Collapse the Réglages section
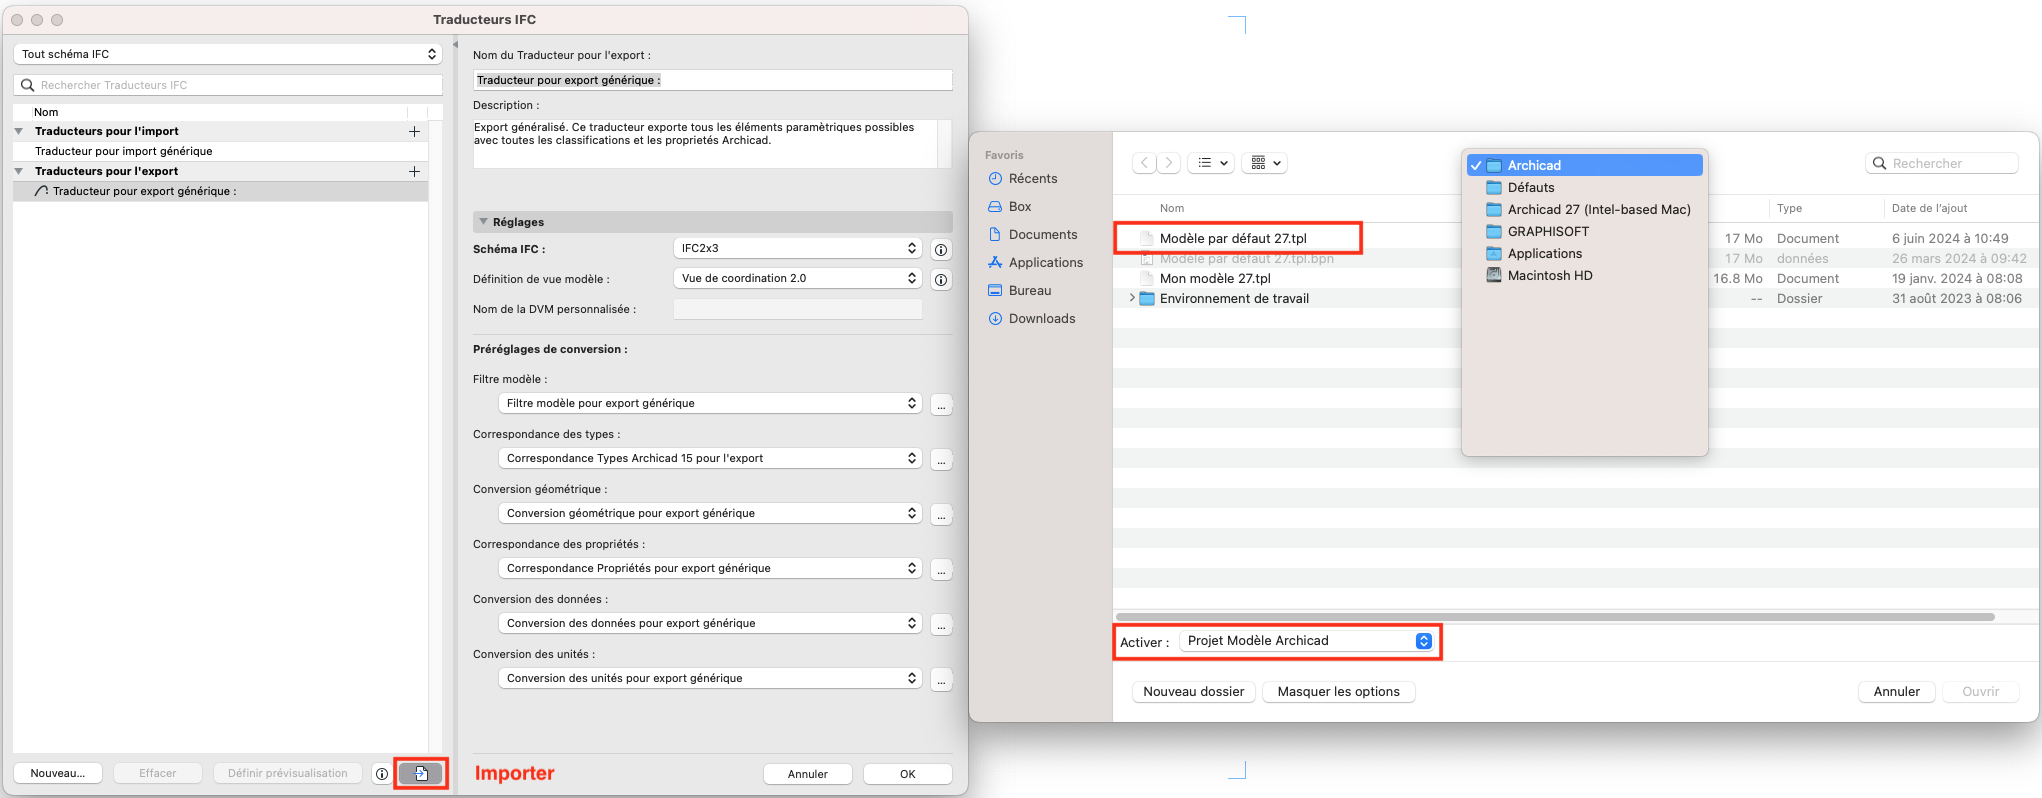The width and height of the screenshot is (2042, 798). [x=484, y=222]
